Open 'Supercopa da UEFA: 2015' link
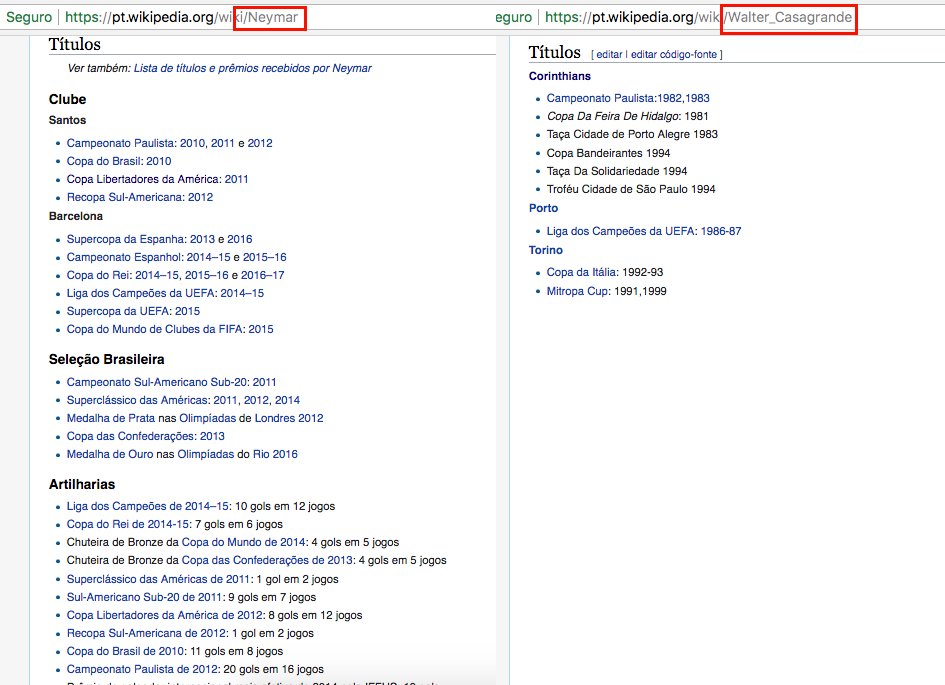 (133, 311)
